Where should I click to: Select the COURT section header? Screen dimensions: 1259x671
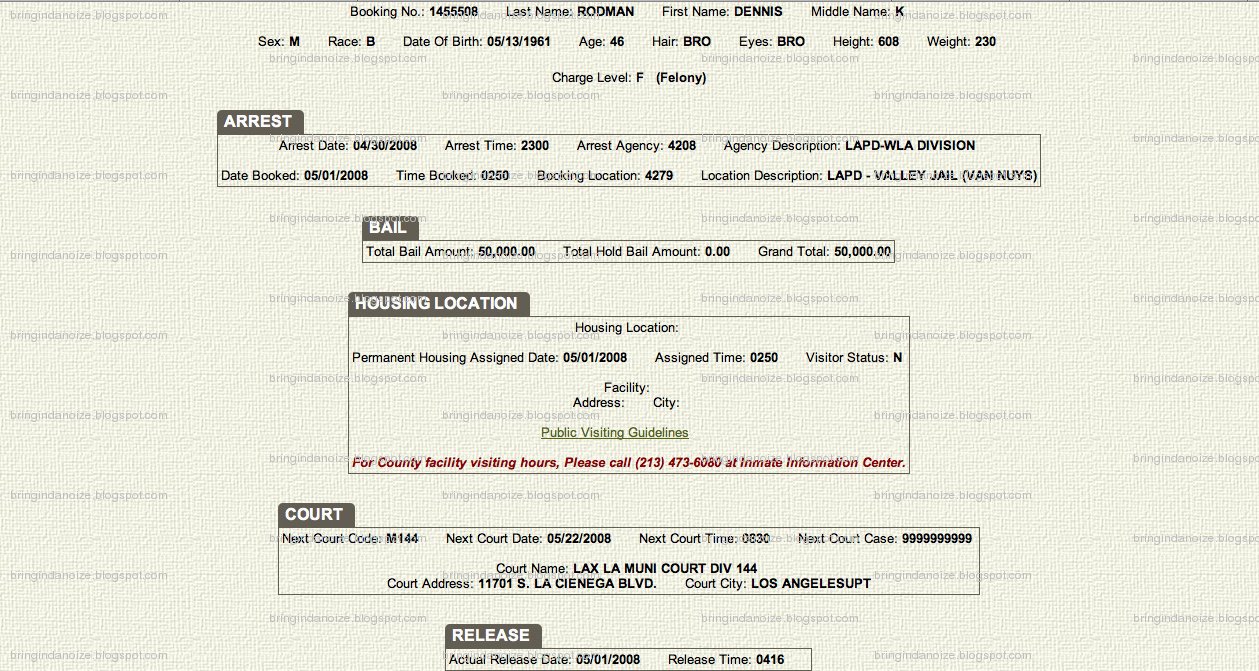[315, 515]
